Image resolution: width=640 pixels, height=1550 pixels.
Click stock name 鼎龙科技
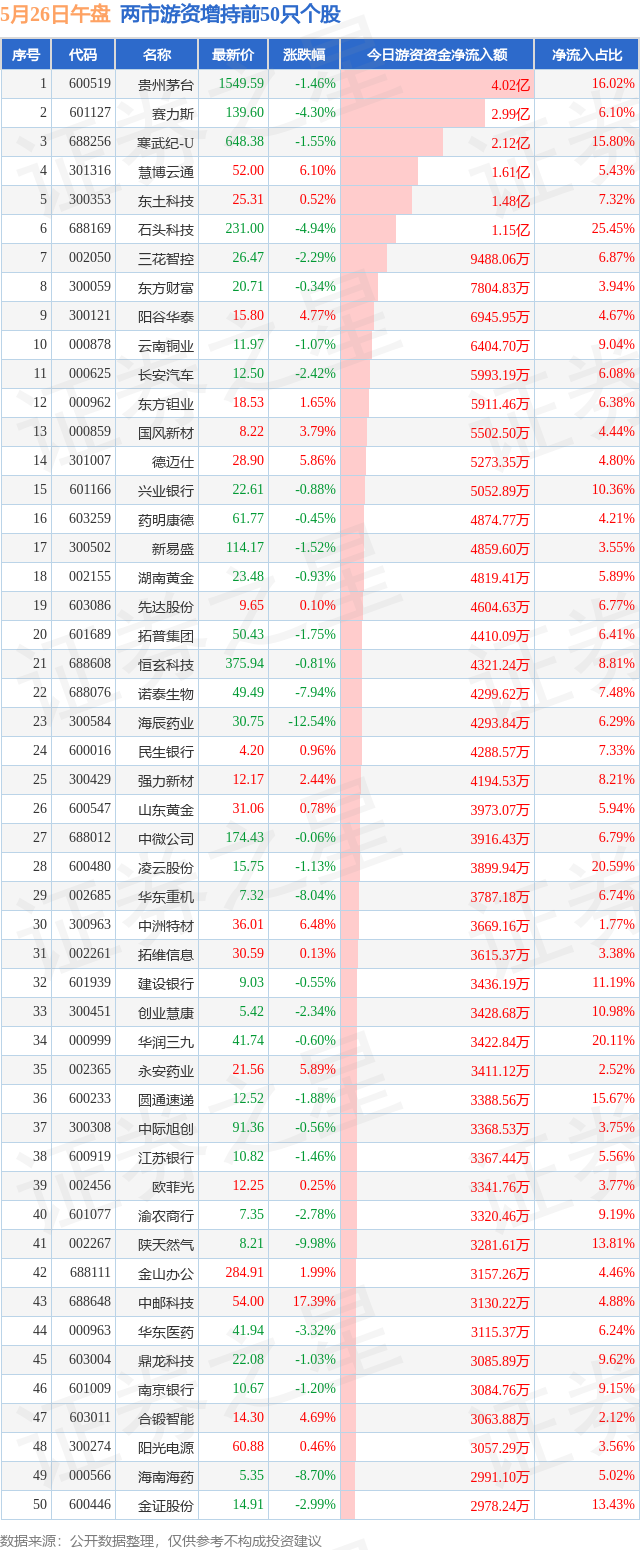point(166,1360)
